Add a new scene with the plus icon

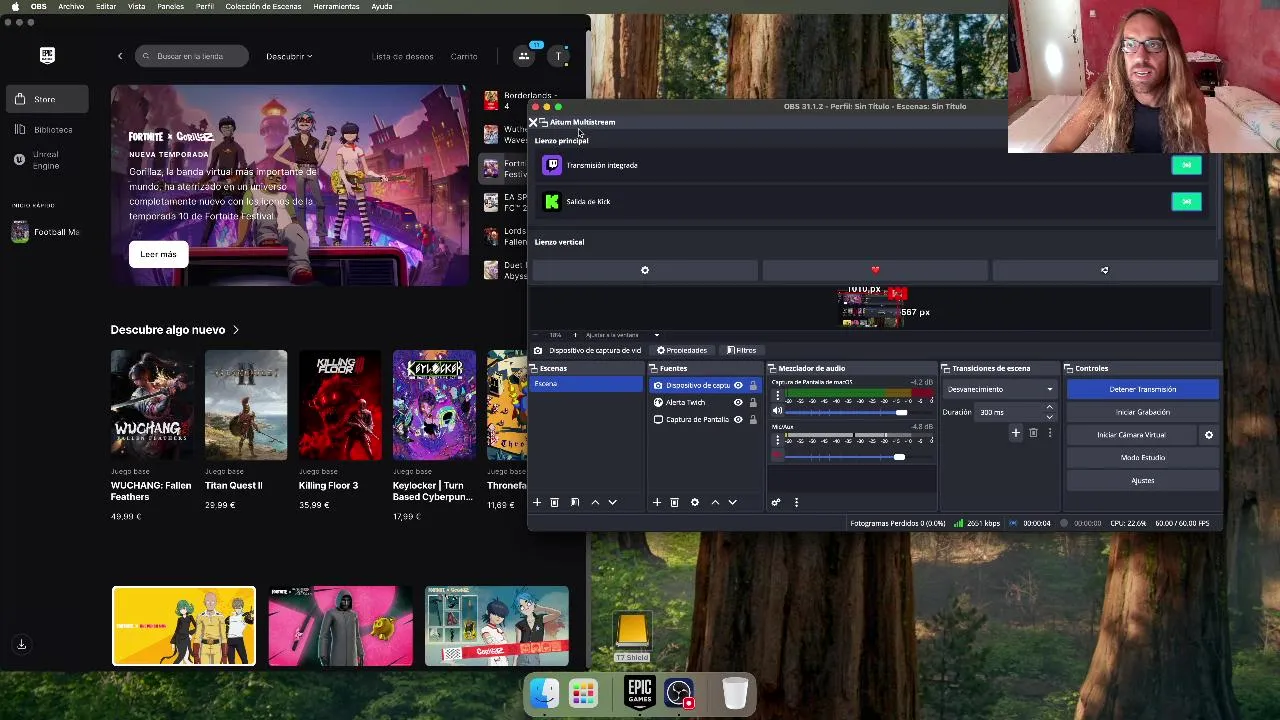537,502
